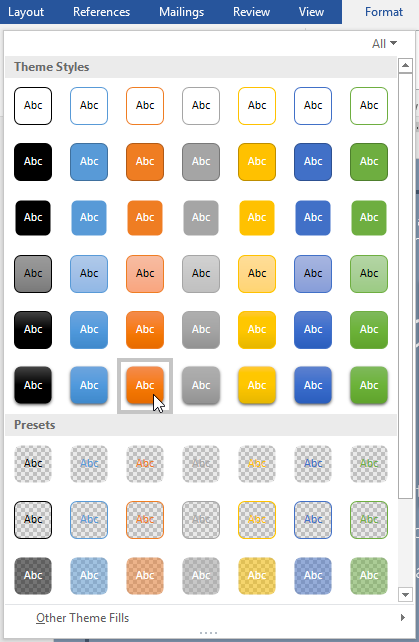Select the Format tab
This screenshot has height=642, width=419.
(x=384, y=12)
